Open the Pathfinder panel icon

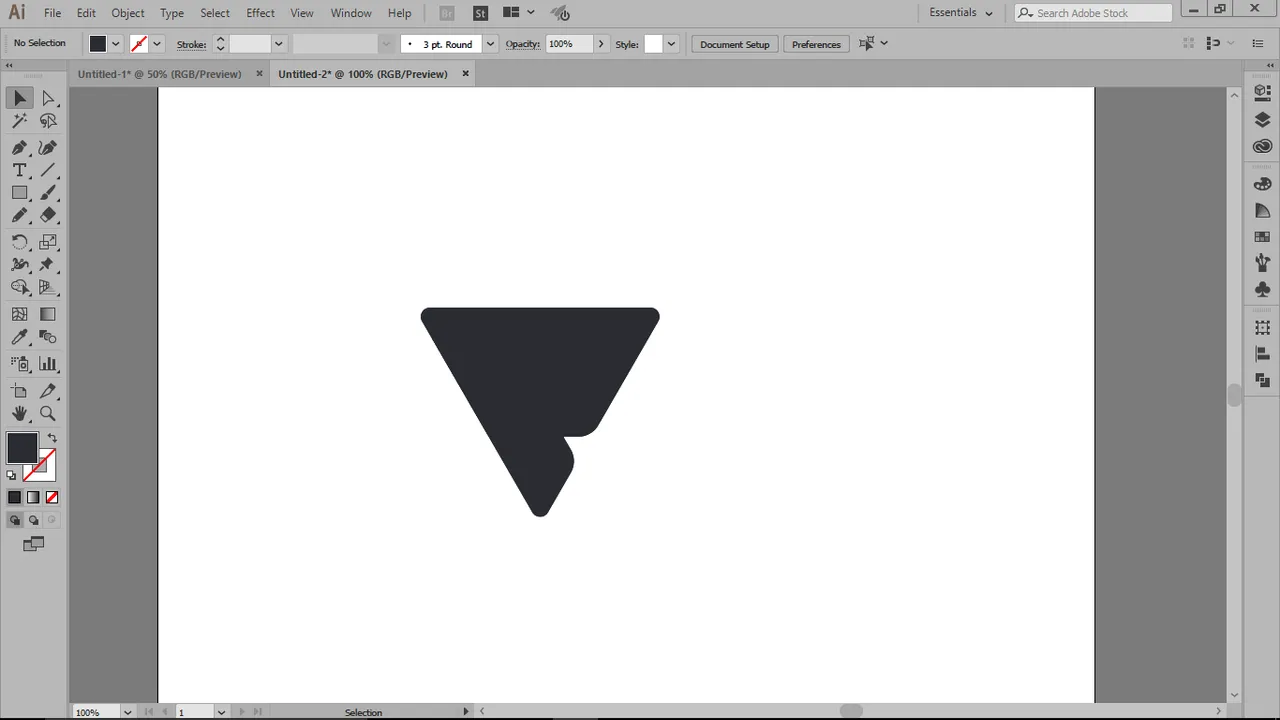point(1262,380)
